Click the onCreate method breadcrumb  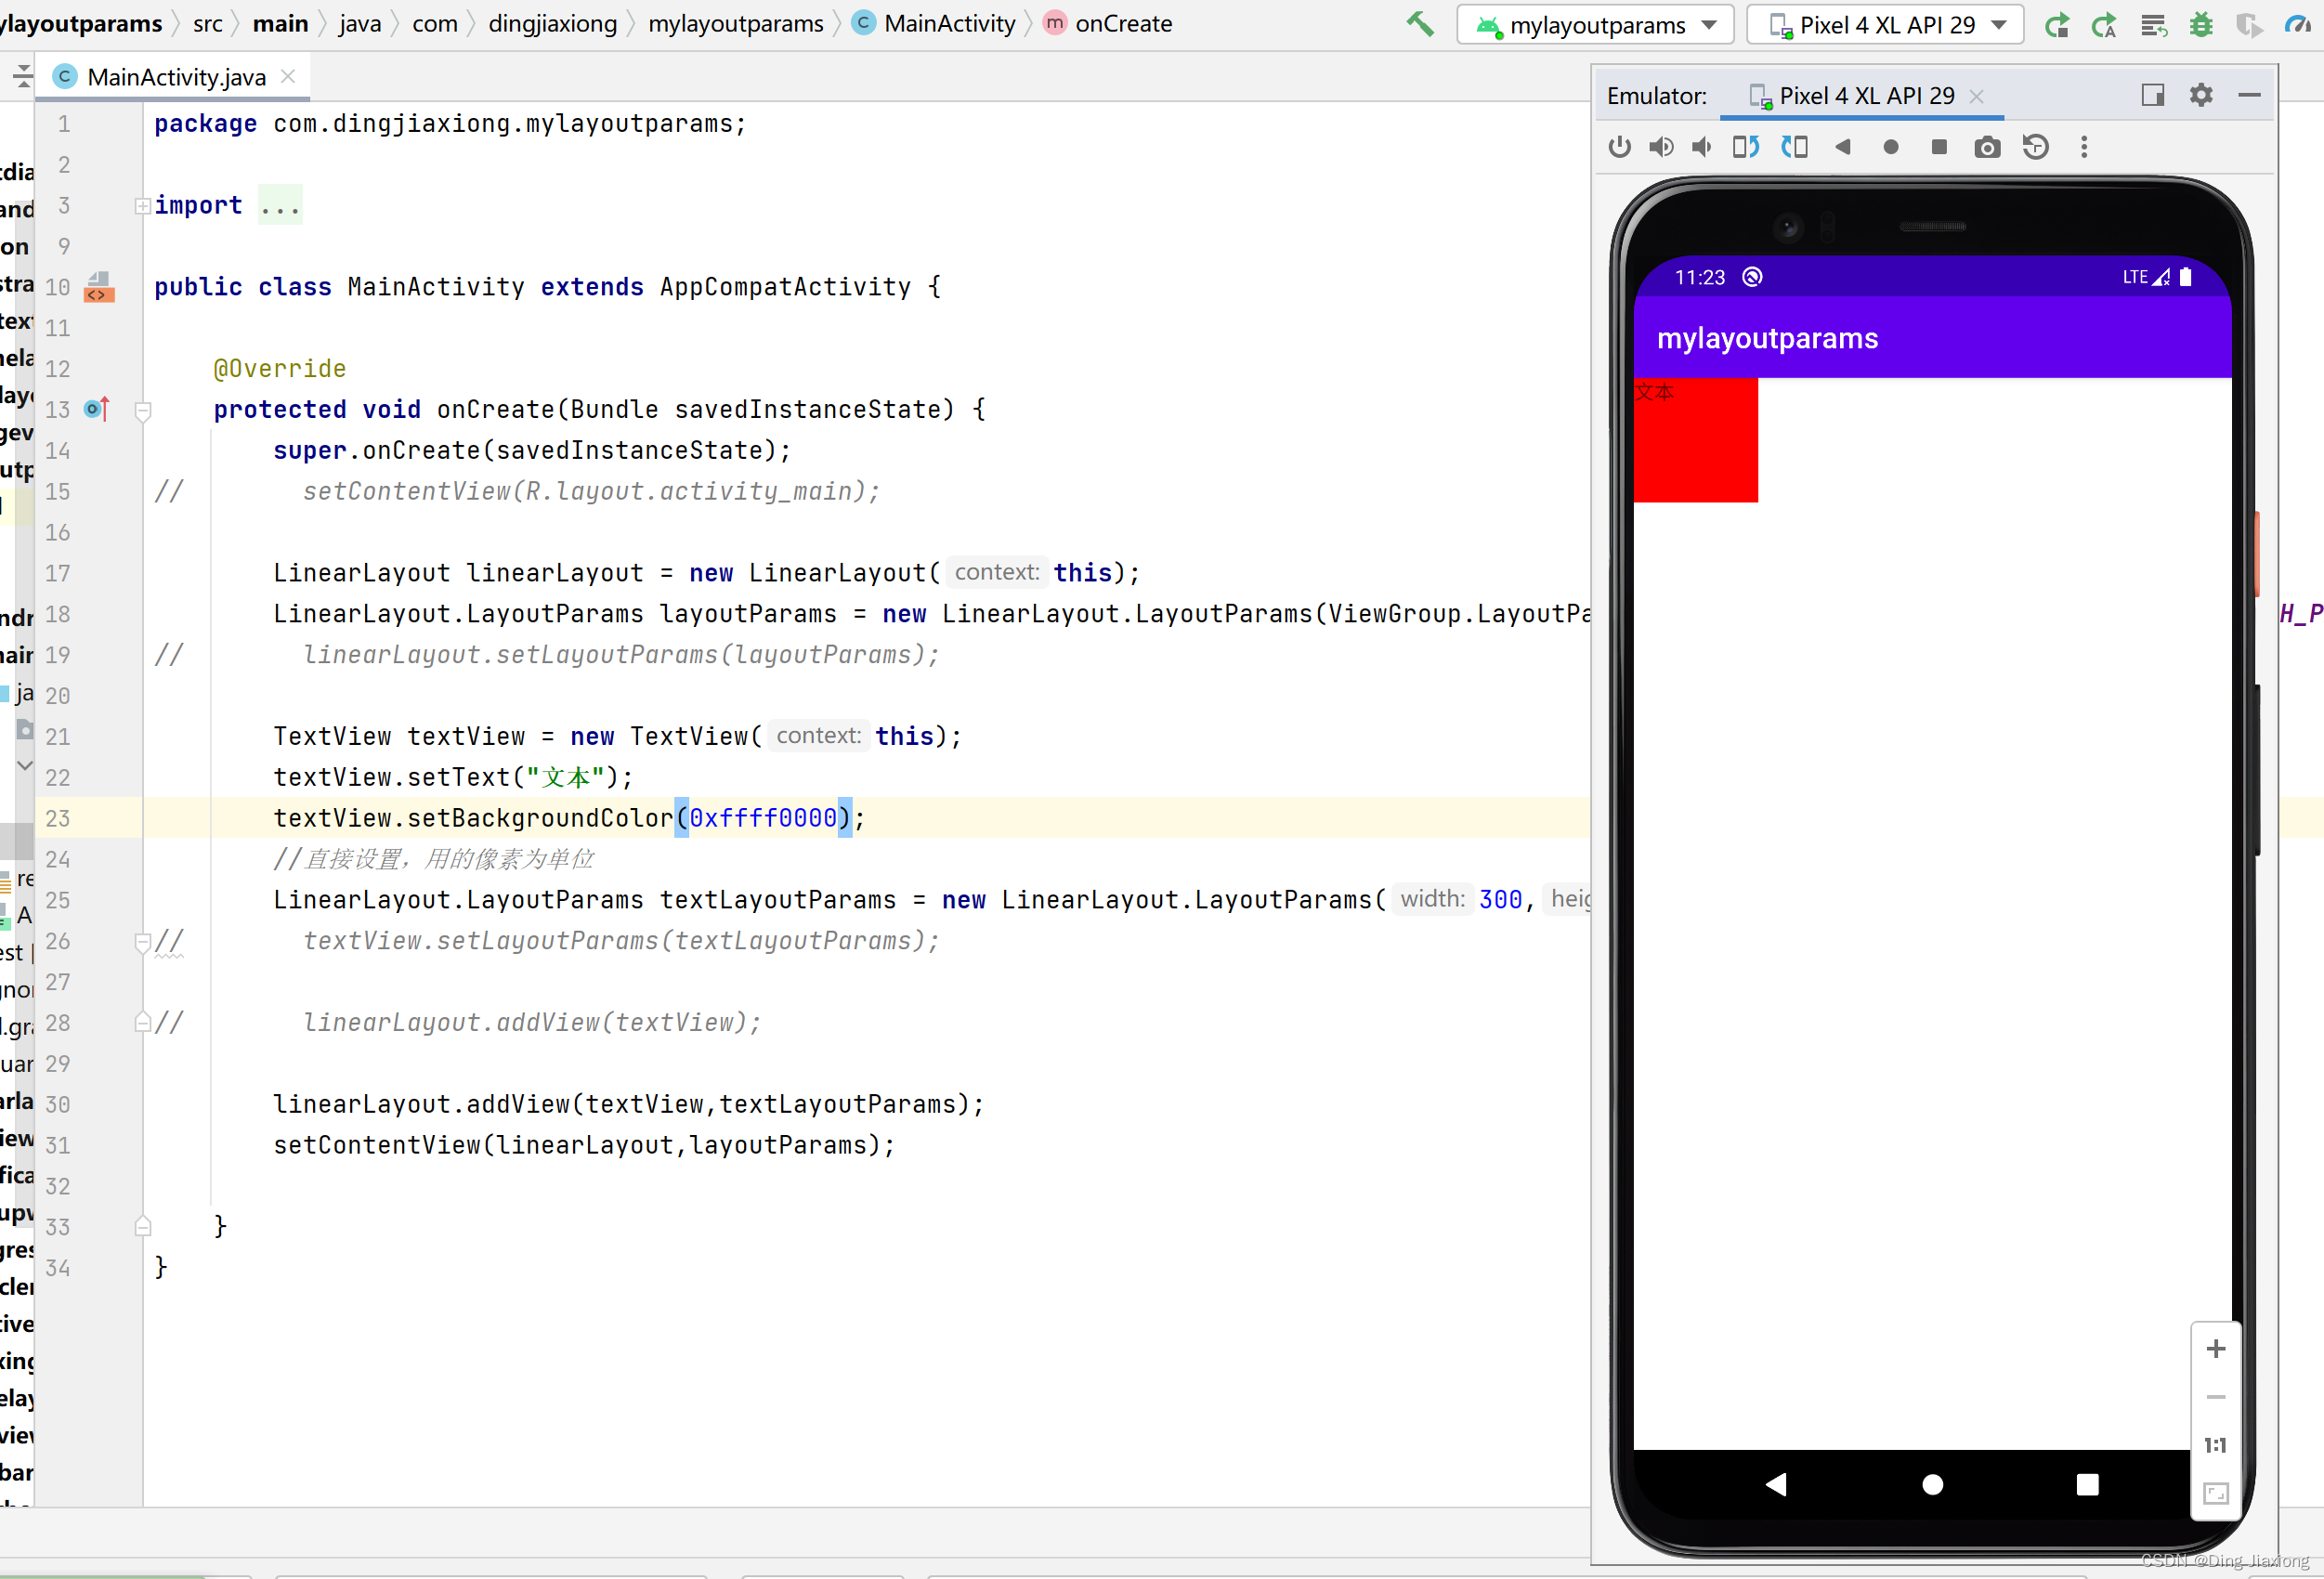1108,23
